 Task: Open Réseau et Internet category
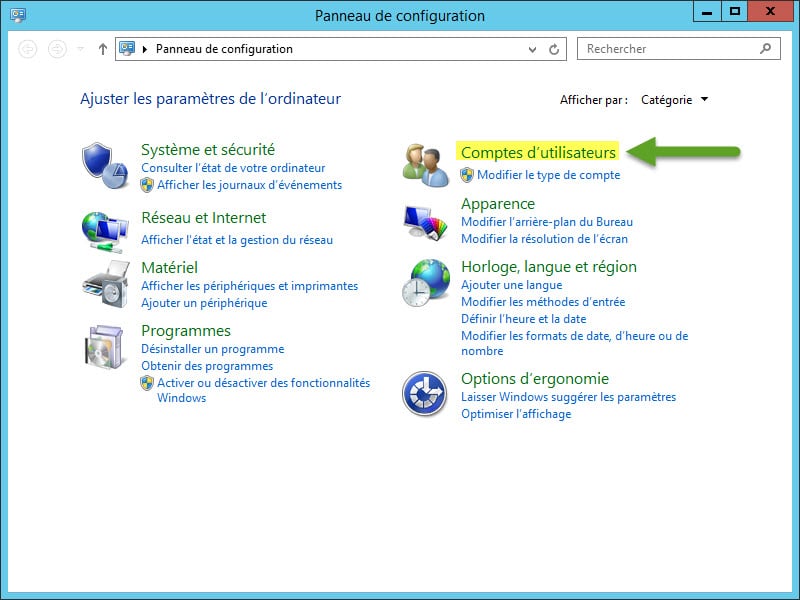[x=204, y=218]
